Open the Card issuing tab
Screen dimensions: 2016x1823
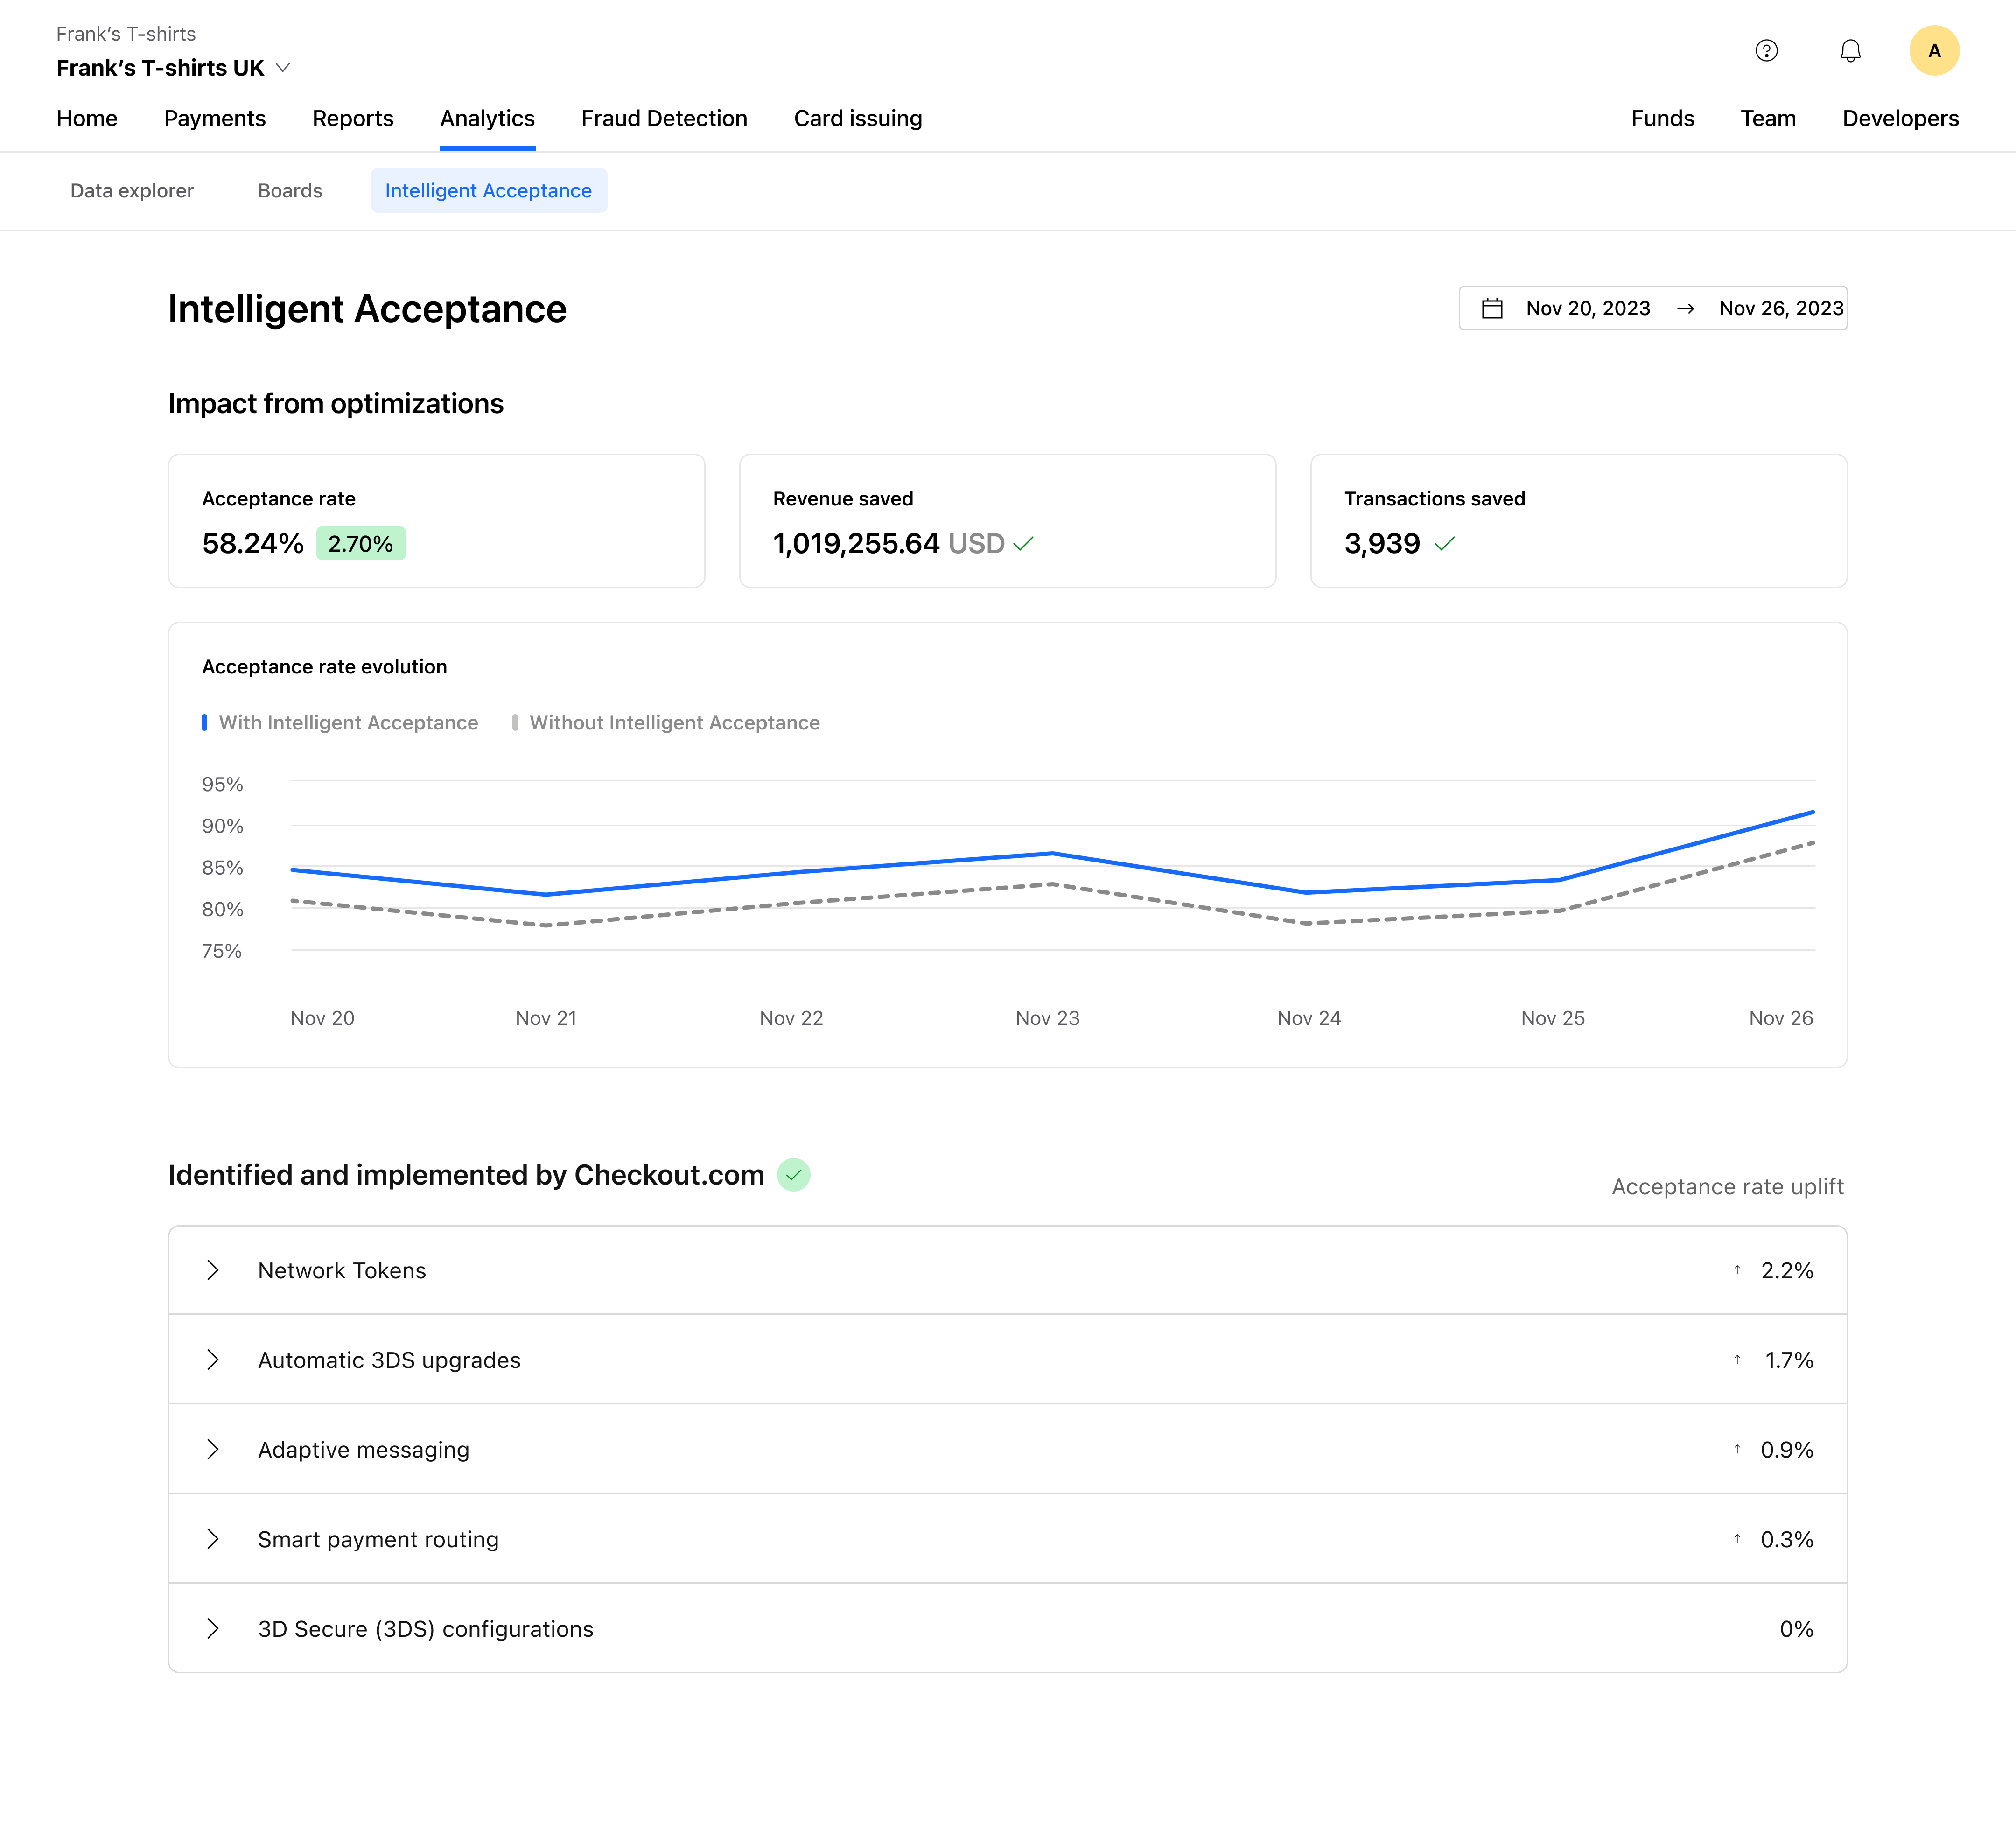coord(858,118)
